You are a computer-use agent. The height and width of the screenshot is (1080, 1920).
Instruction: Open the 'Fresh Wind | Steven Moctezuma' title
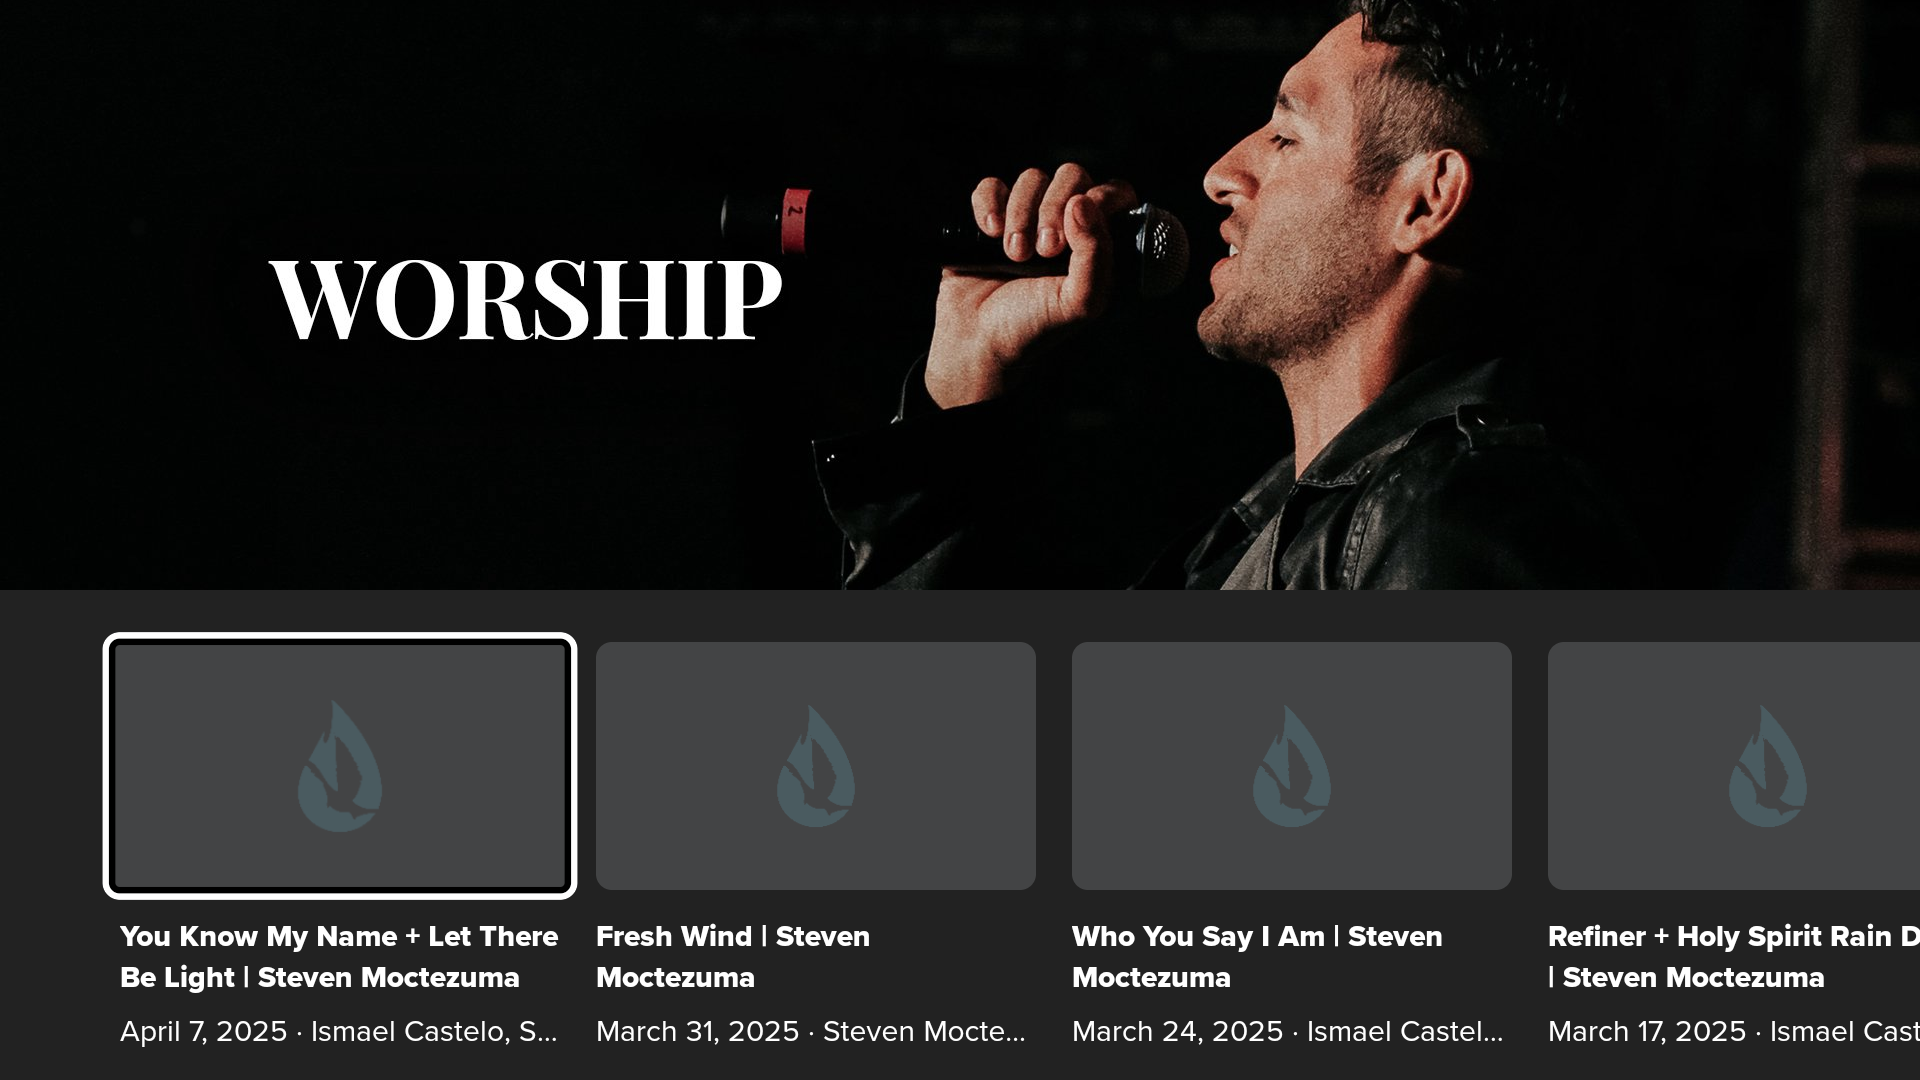733,957
